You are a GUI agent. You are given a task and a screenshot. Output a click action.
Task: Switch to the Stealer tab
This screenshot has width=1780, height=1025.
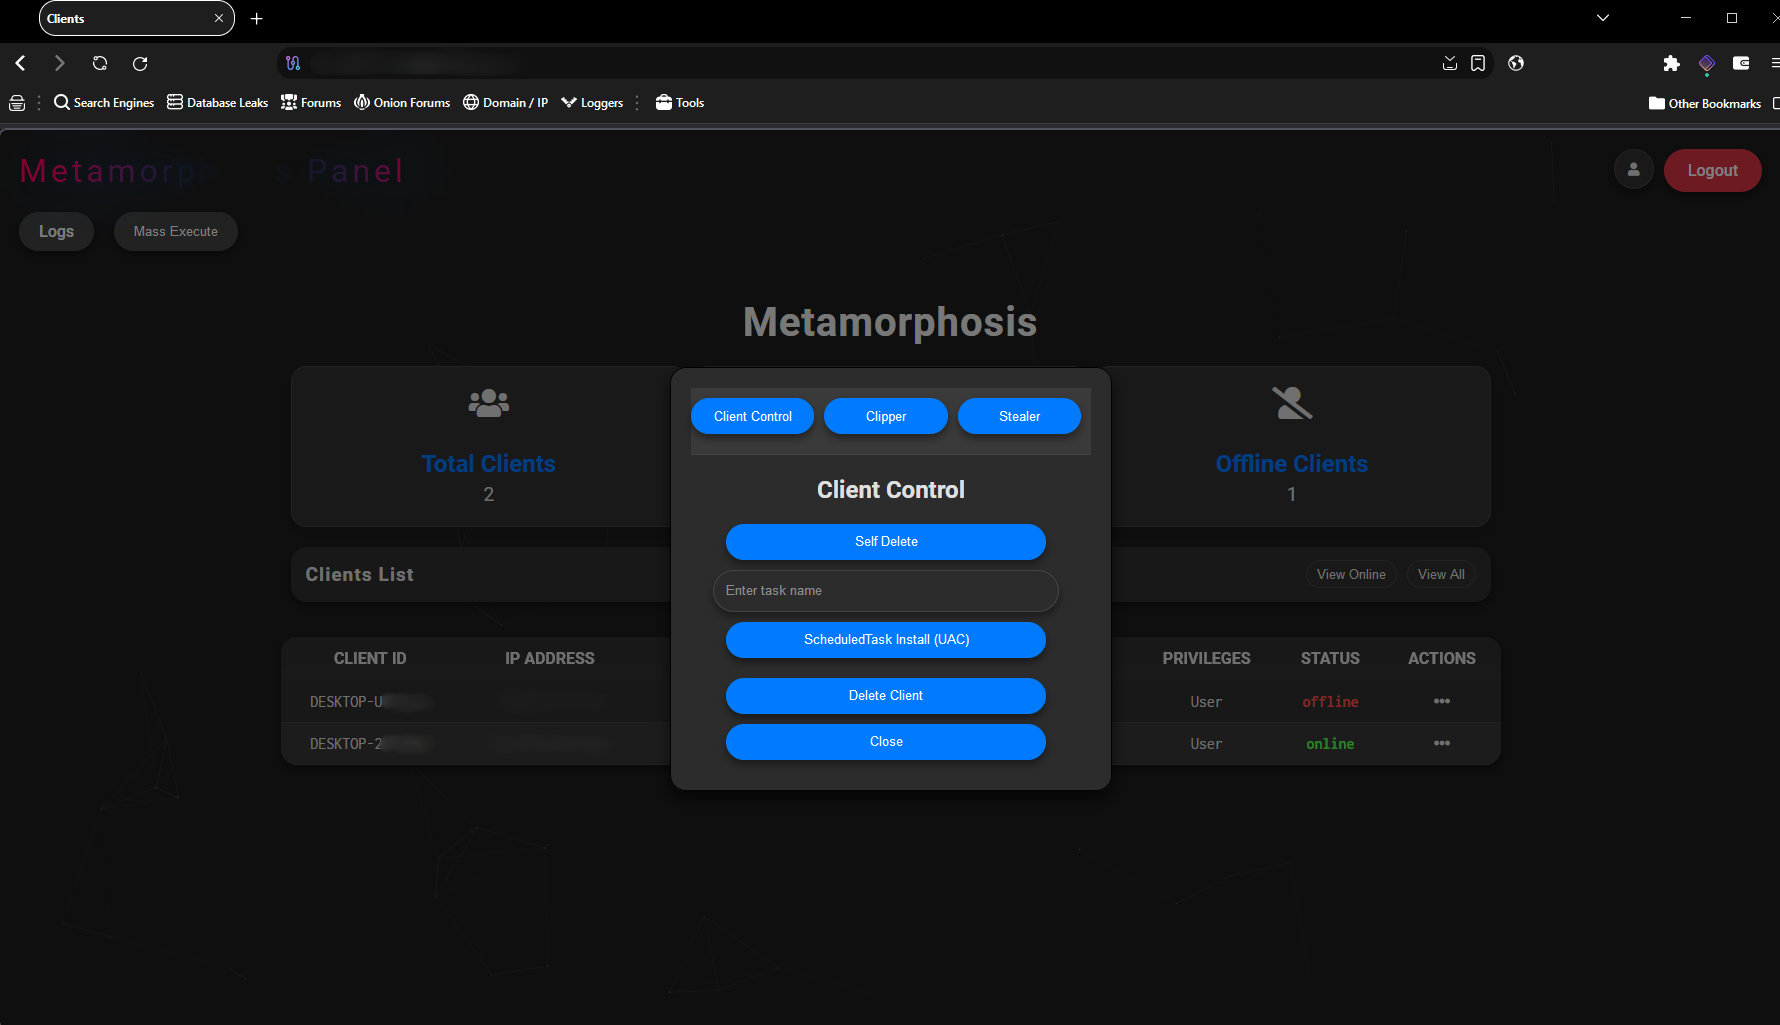point(1019,416)
